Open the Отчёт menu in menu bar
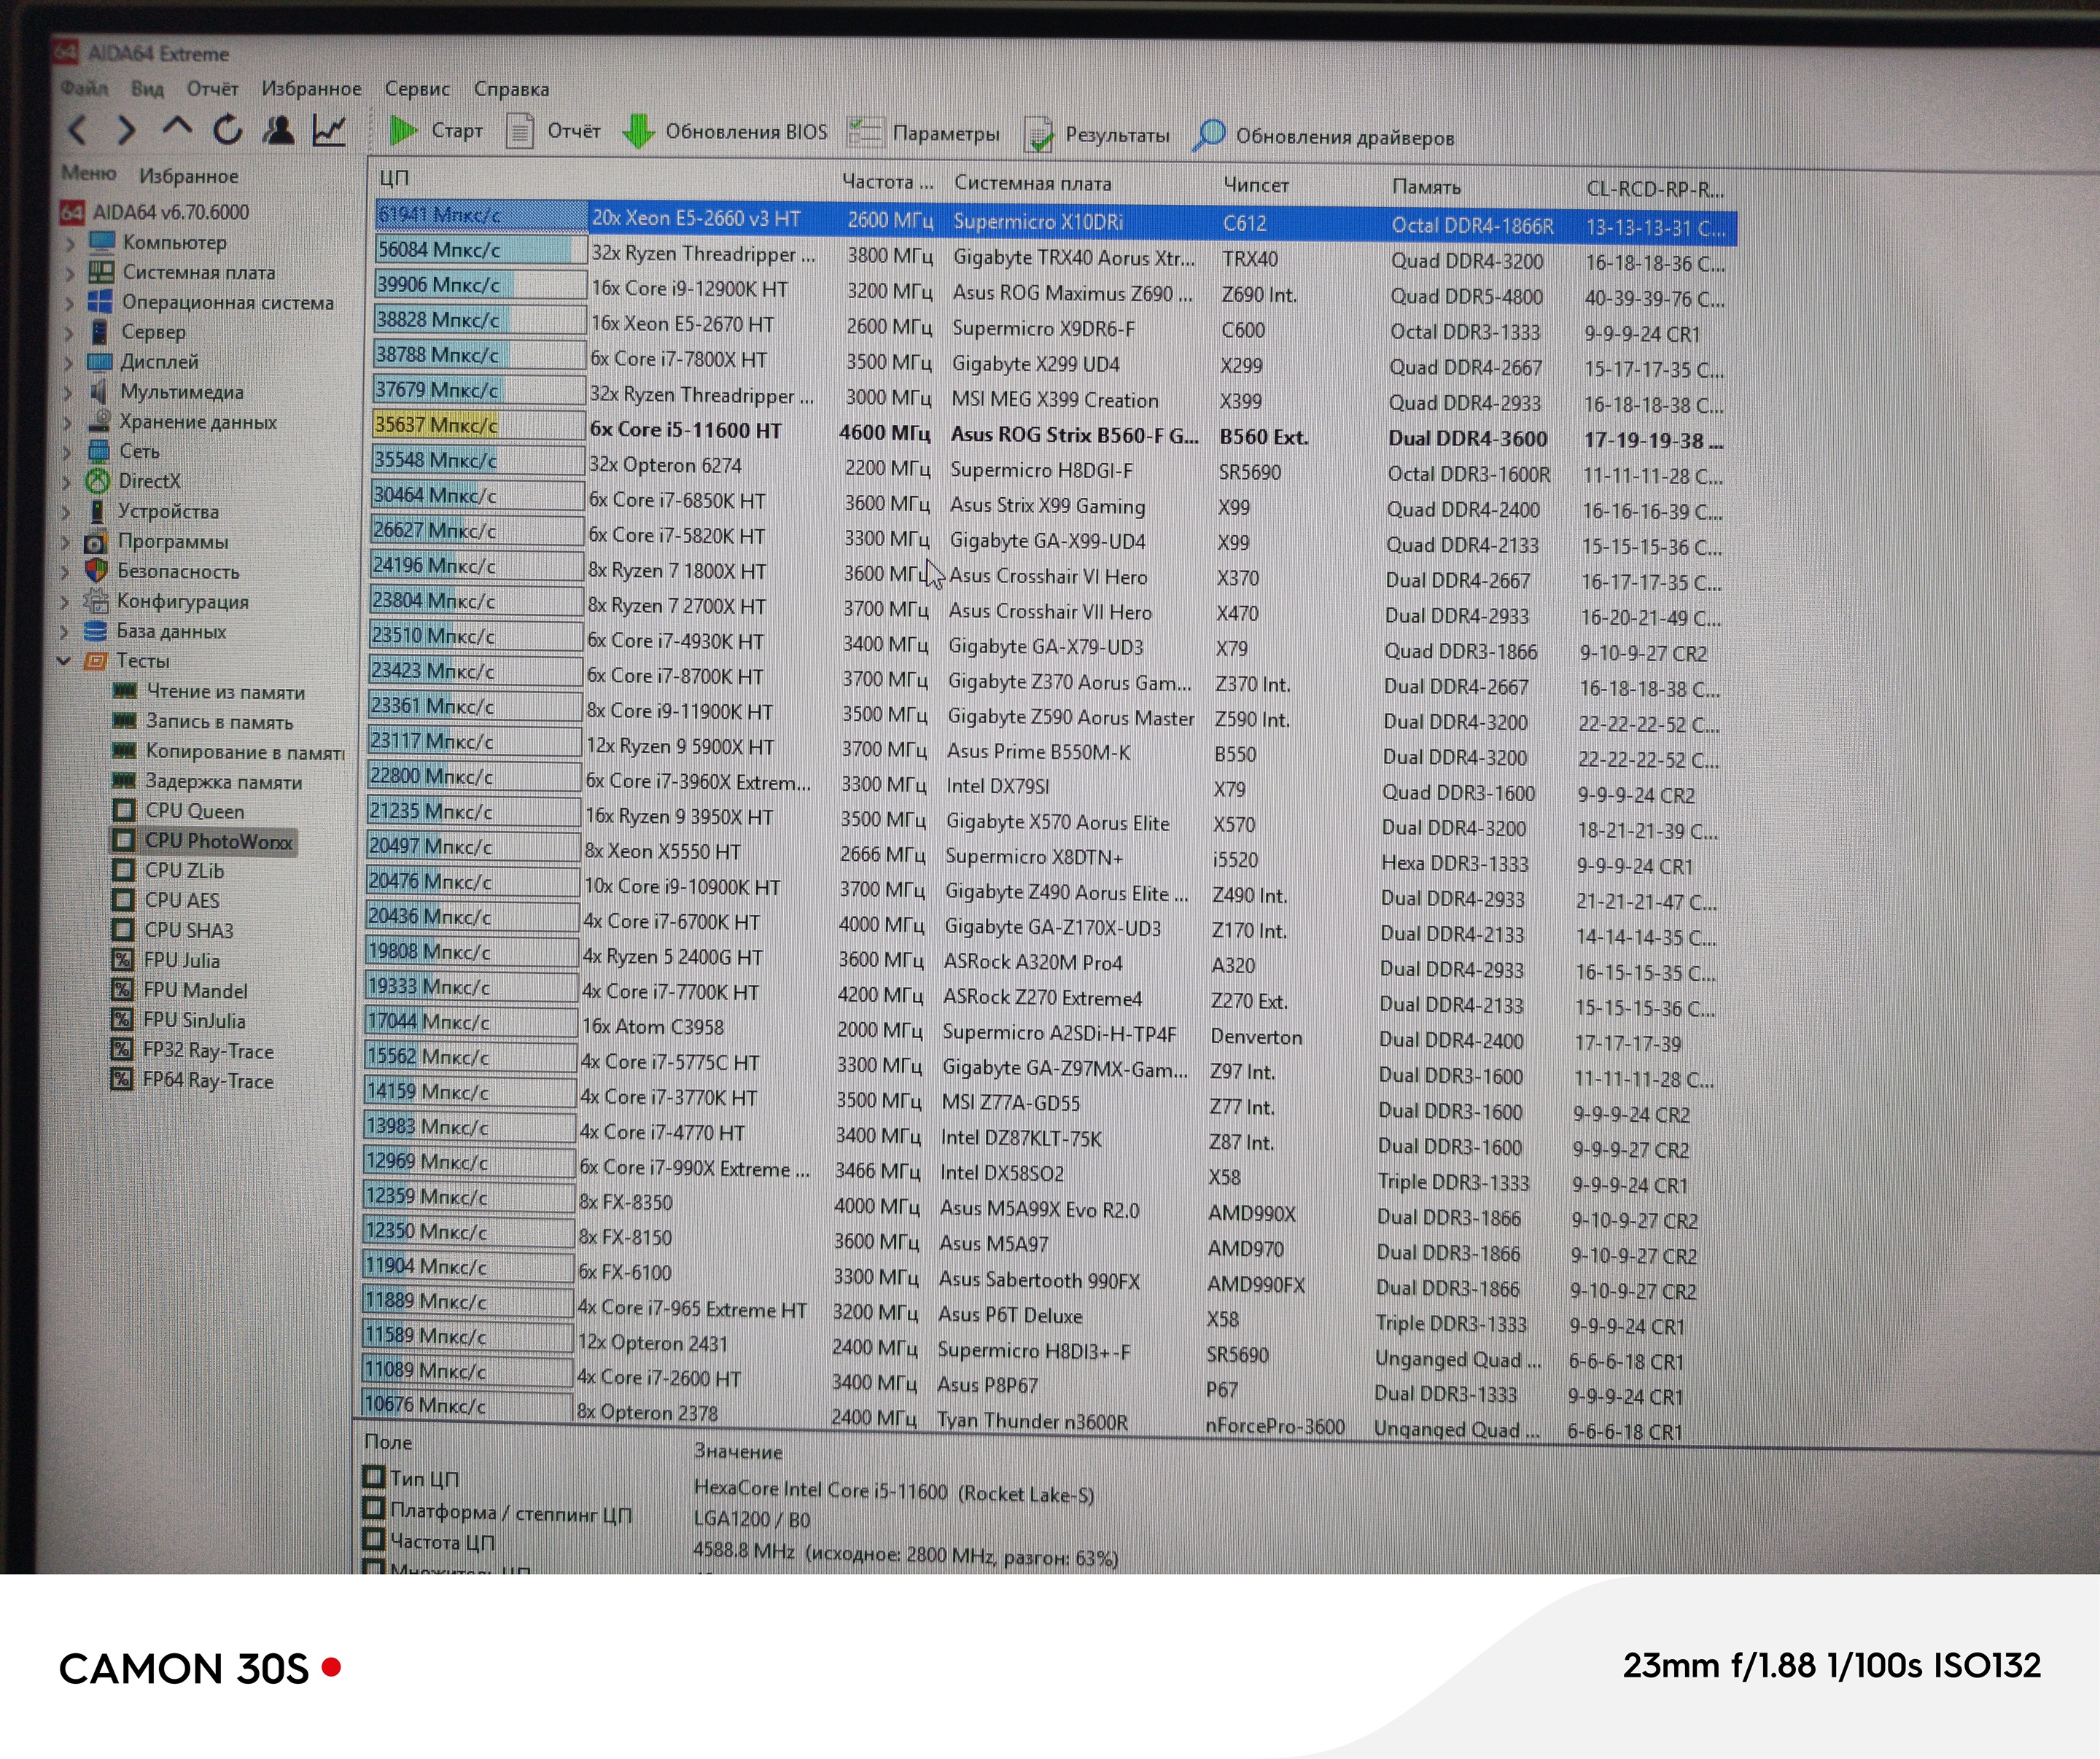 212,88
